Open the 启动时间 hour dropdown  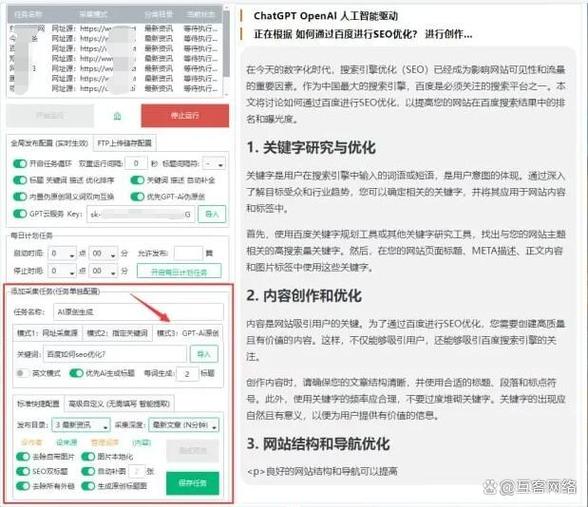click(x=62, y=254)
